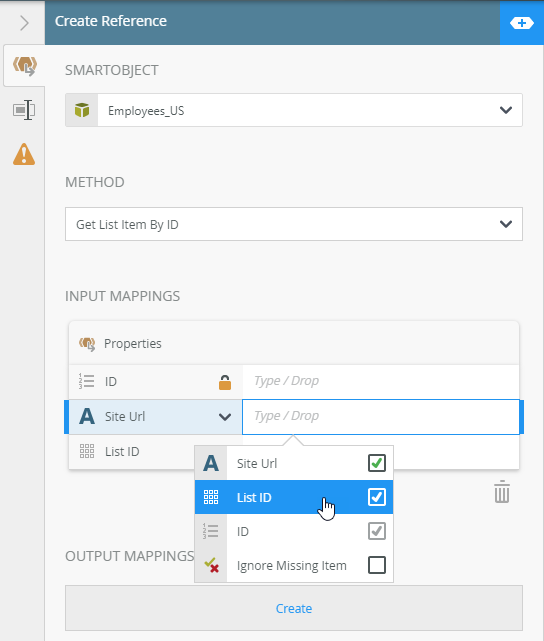Click the ID Type / Drop field
The height and width of the screenshot is (641, 544).
[381, 381]
